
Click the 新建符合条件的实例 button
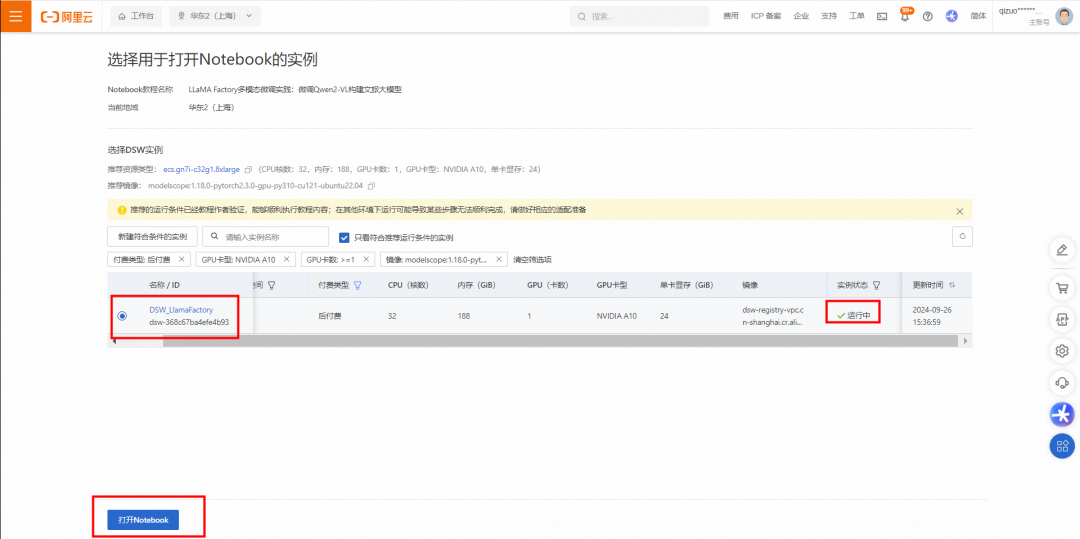coord(152,237)
